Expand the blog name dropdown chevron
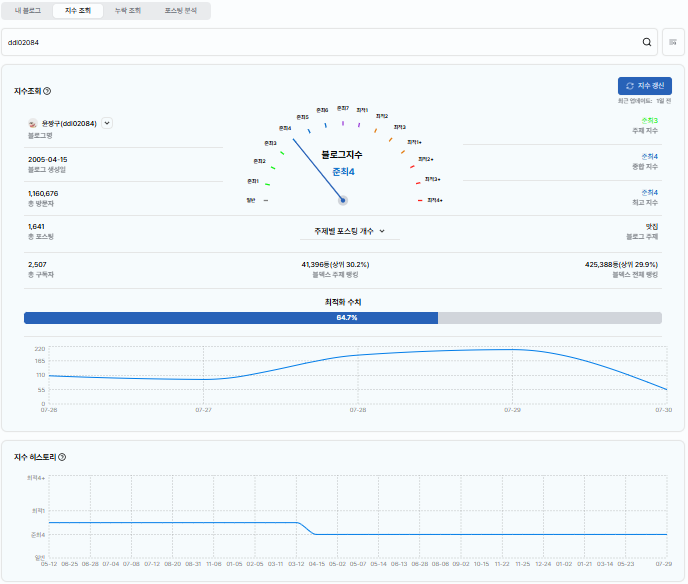This screenshot has height=584, width=688. pyautogui.click(x=107, y=123)
